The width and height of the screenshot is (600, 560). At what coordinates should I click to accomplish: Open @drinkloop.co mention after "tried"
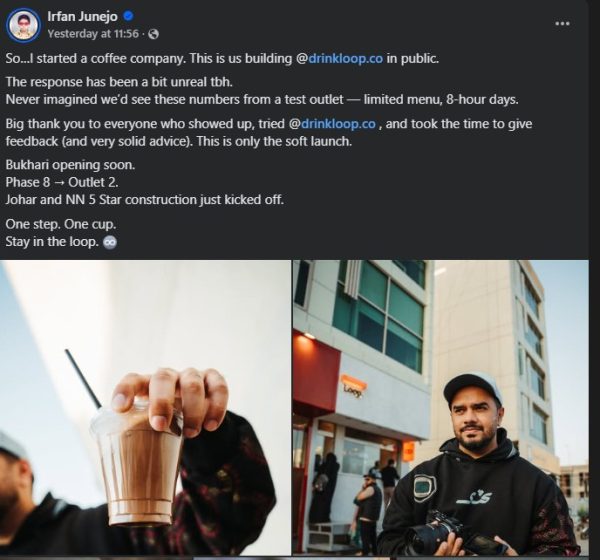tap(332, 124)
